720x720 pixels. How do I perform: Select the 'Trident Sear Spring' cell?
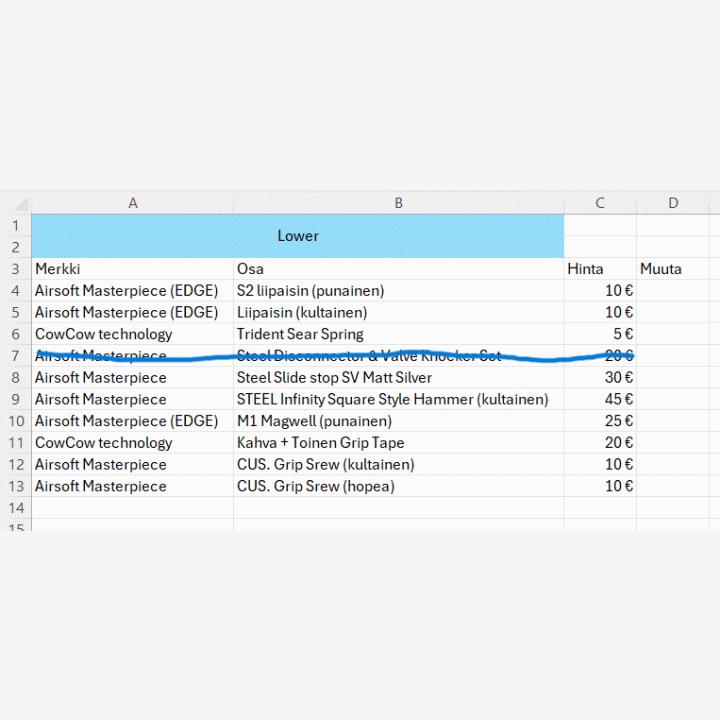pos(398,334)
